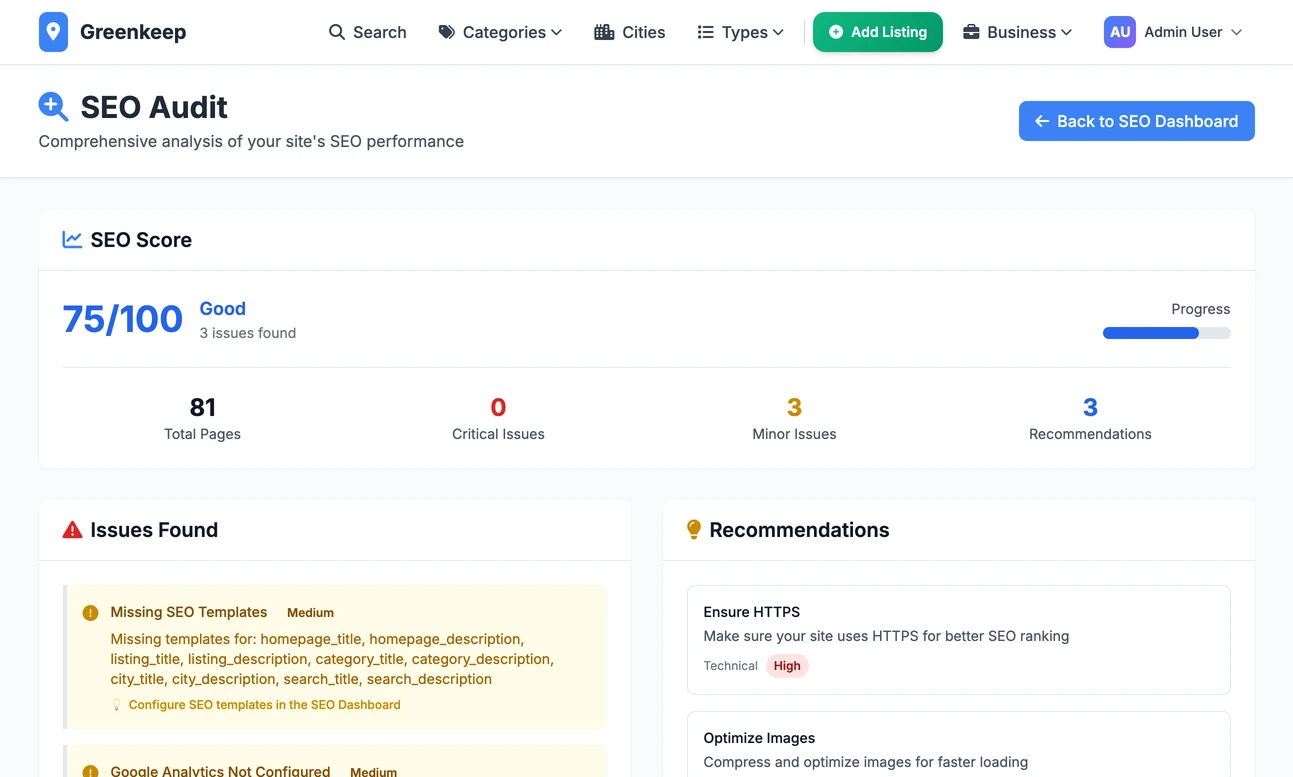Click the exclamation icon on Missing SEO Templates
The image size is (1293, 777).
[x=90, y=612]
